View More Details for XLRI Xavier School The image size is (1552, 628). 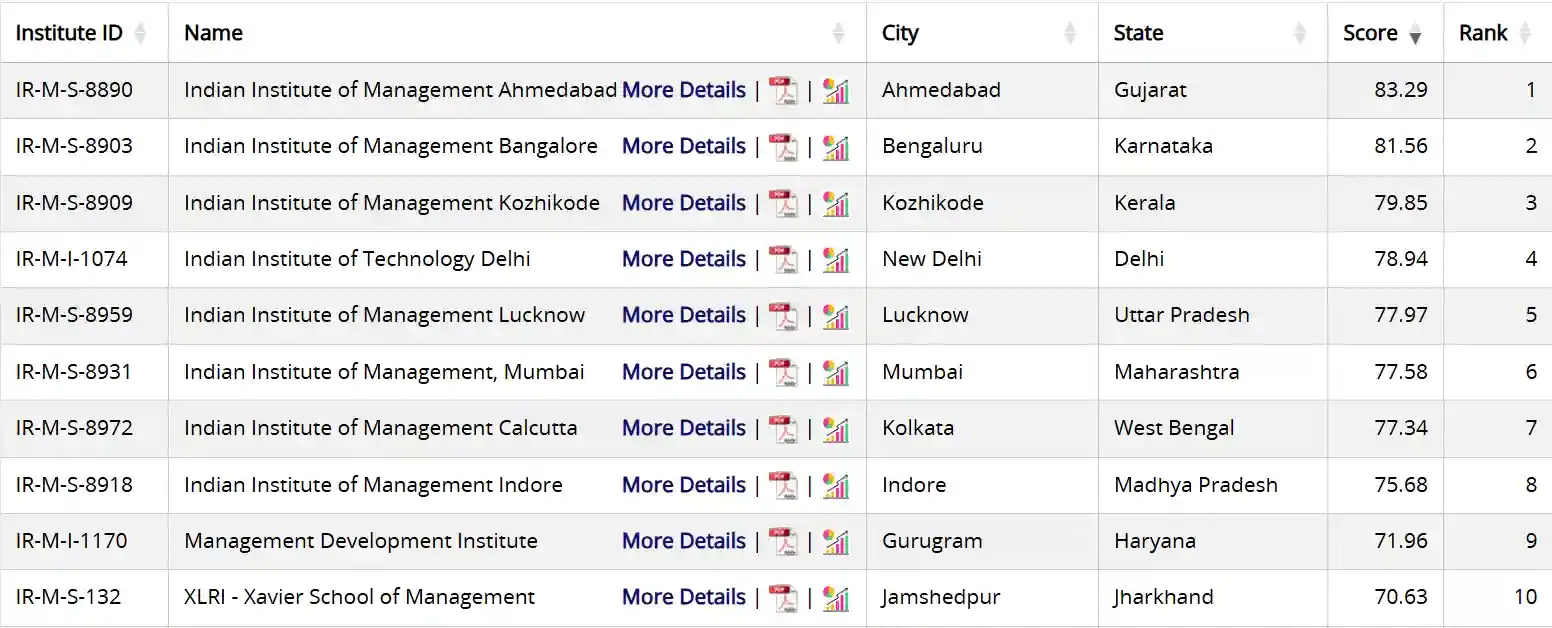(684, 597)
